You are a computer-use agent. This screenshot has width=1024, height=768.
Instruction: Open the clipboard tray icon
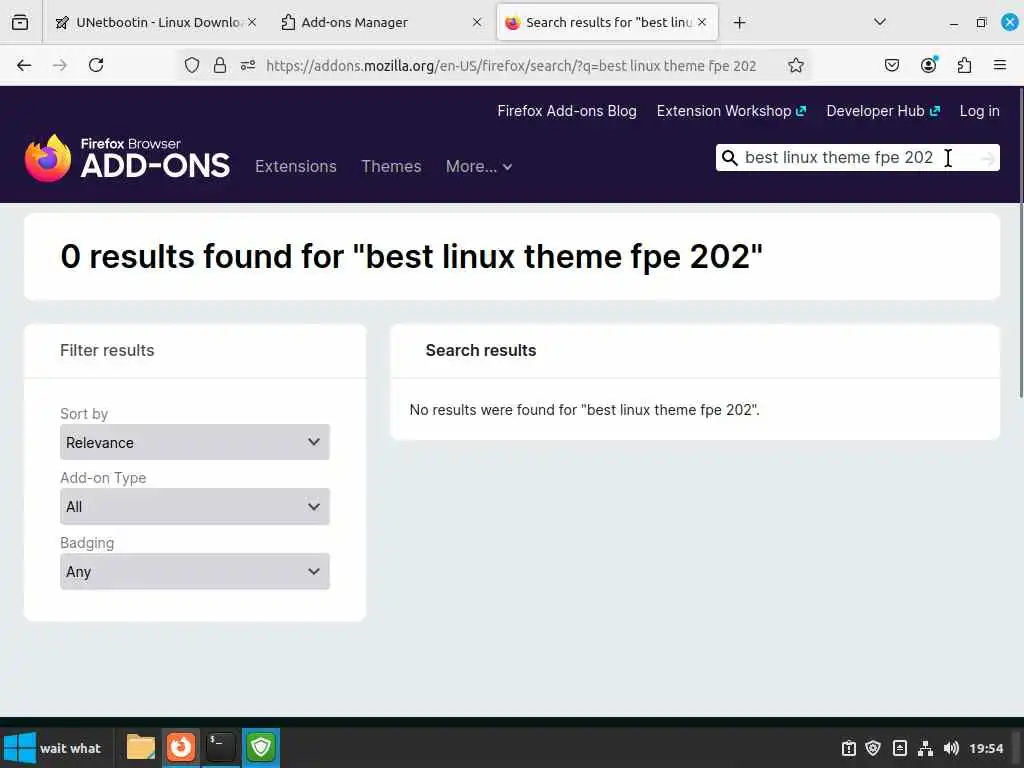tap(848, 748)
